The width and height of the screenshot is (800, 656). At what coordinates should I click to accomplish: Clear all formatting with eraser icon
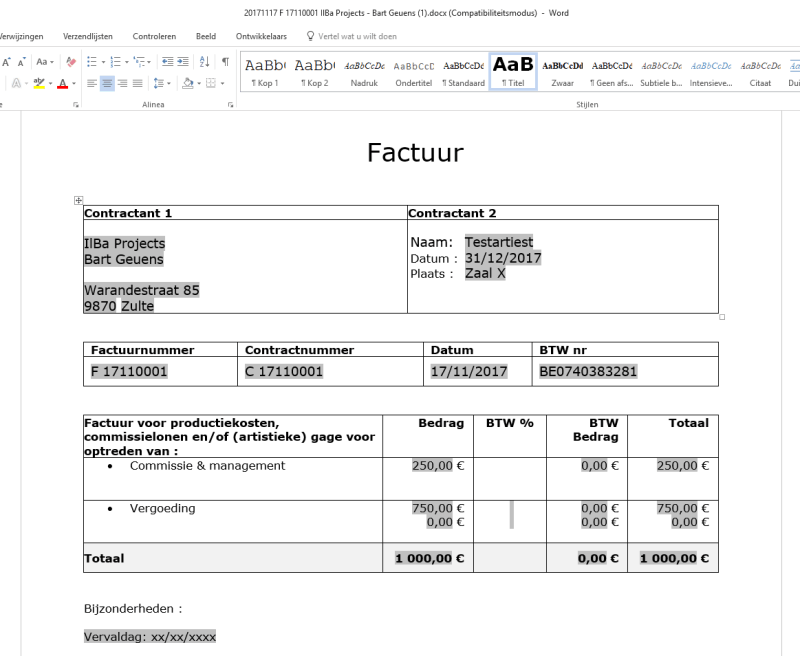coord(71,62)
